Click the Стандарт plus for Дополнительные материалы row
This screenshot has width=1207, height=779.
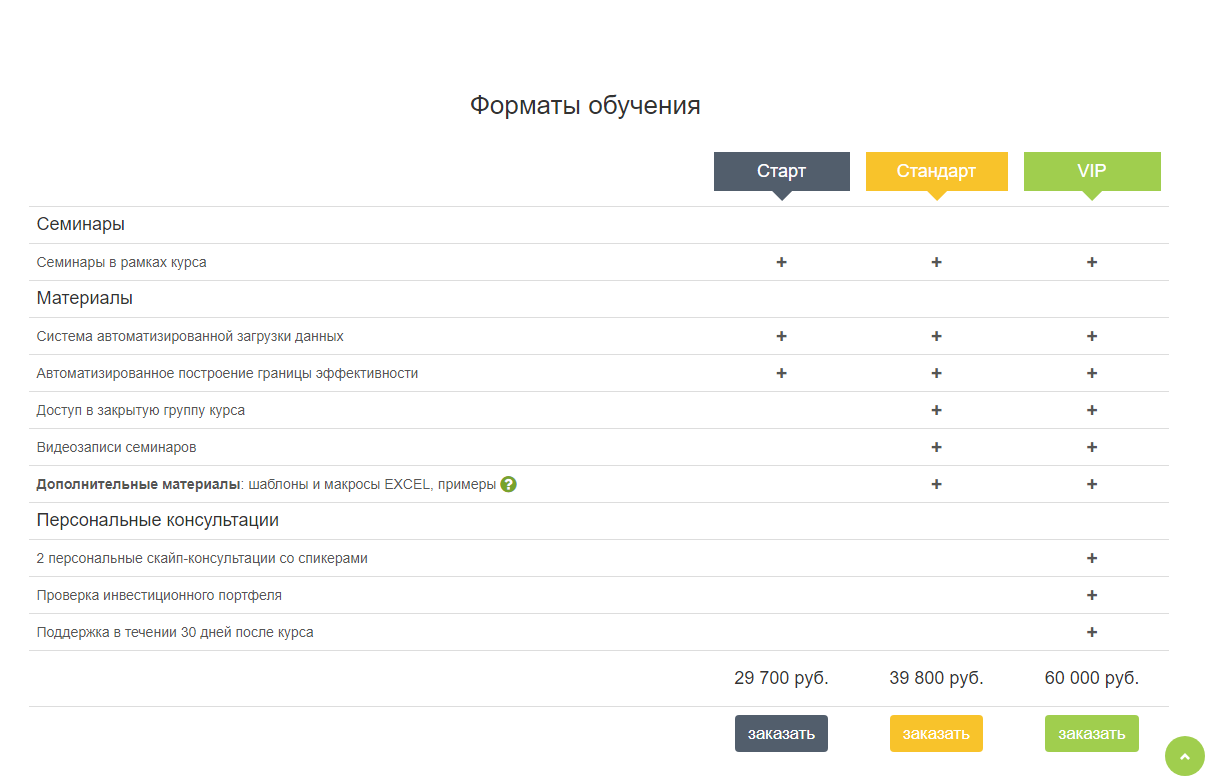936,484
